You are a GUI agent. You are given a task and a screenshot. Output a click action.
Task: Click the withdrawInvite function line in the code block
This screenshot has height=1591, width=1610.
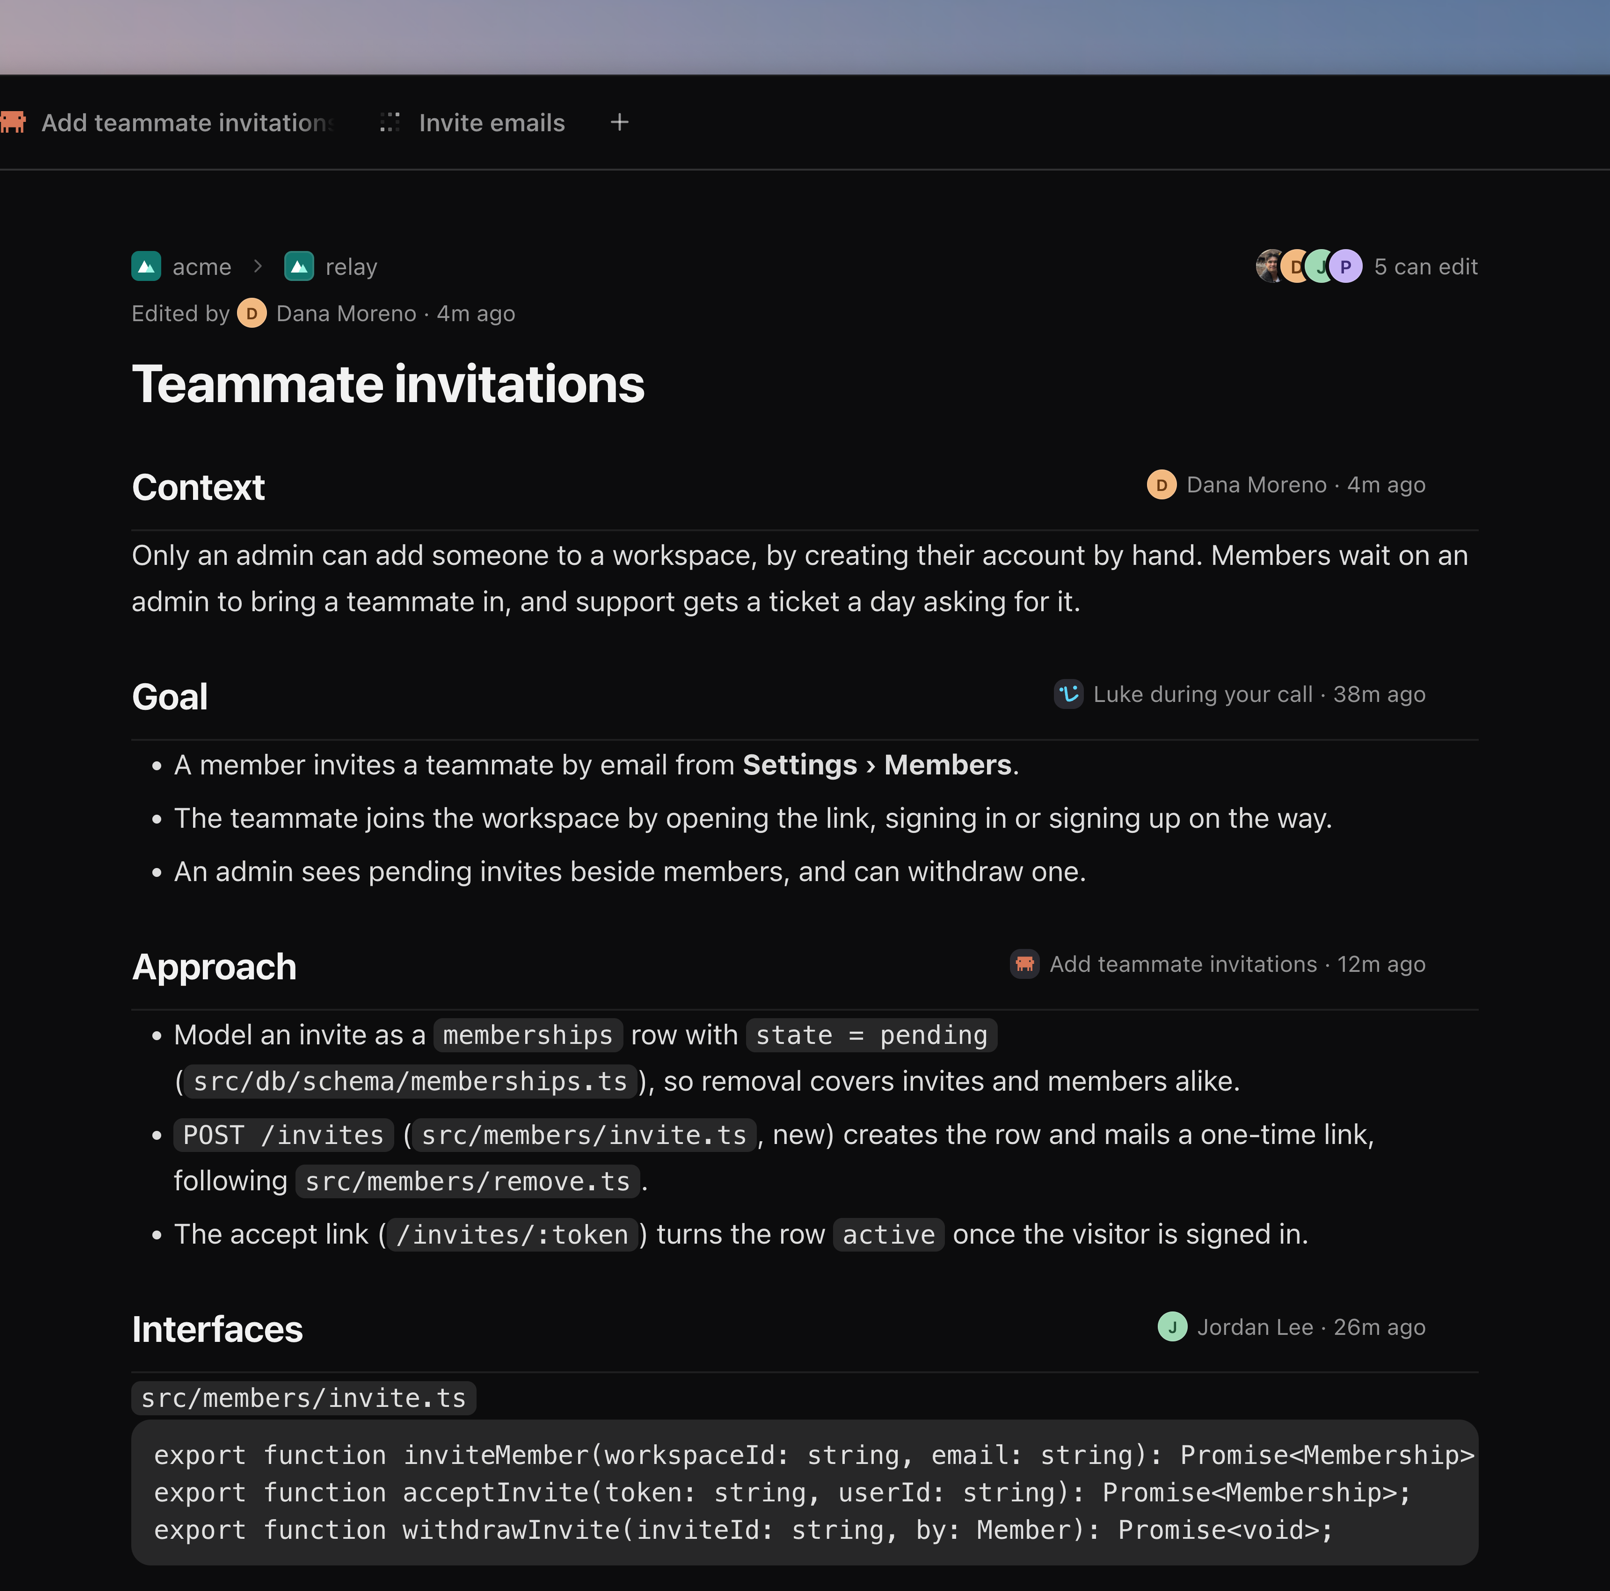(x=743, y=1531)
